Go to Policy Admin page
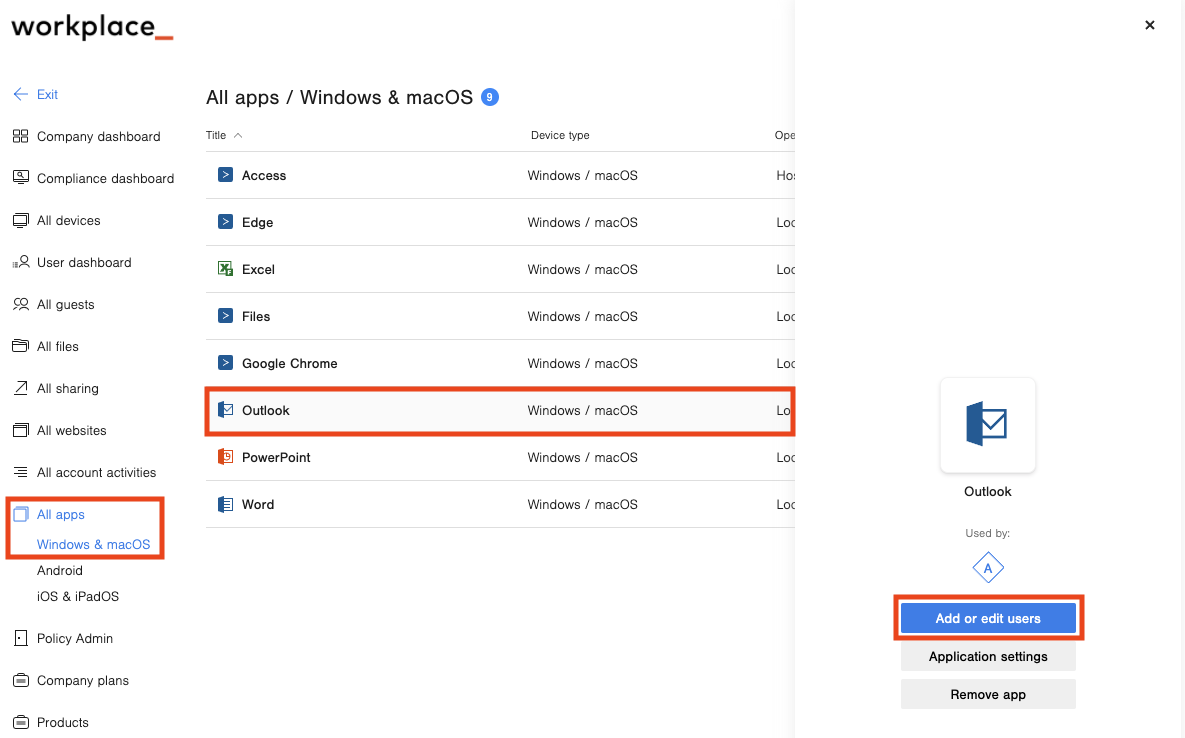This screenshot has height=738, width=1185. 75,638
